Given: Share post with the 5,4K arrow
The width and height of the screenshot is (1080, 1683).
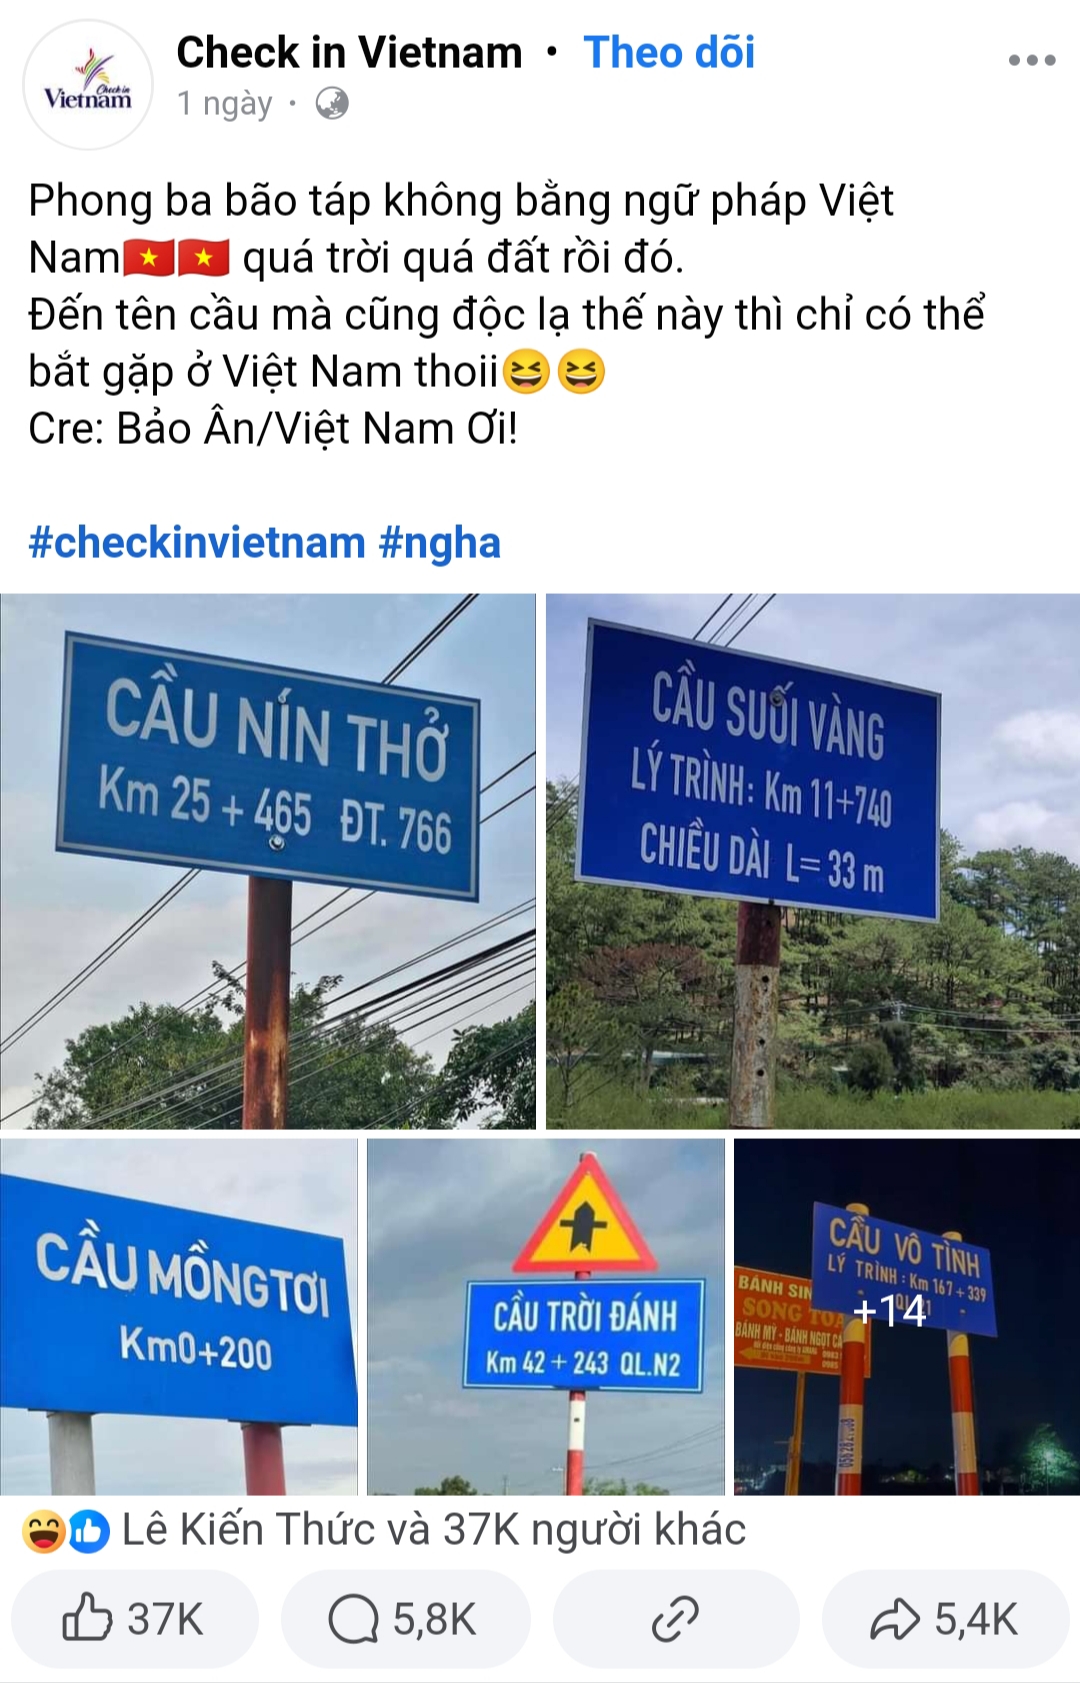Looking at the screenshot, I should [x=945, y=1618].
